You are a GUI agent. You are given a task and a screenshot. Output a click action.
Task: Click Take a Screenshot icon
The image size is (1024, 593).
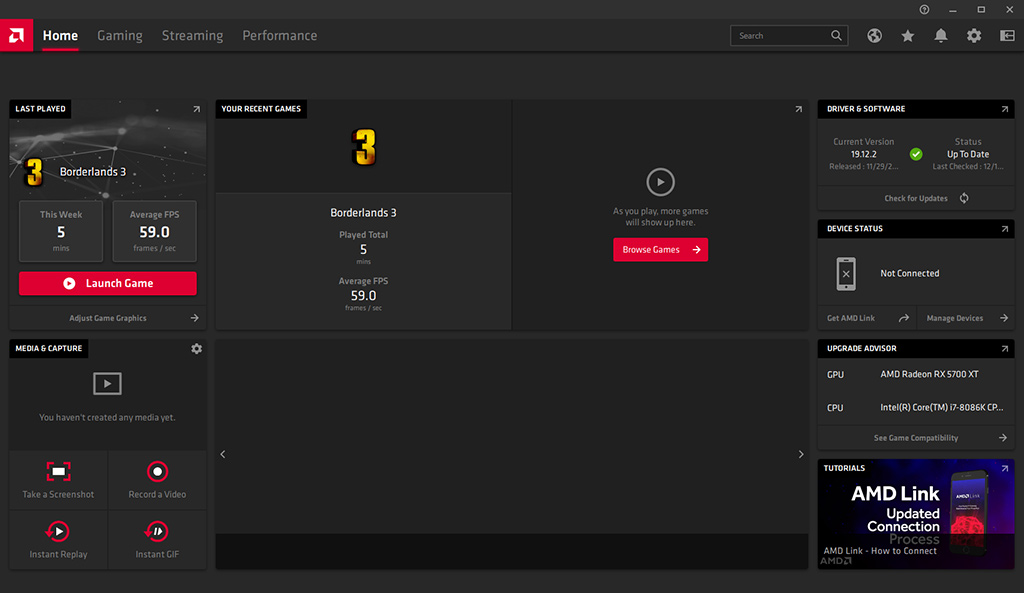click(x=58, y=472)
